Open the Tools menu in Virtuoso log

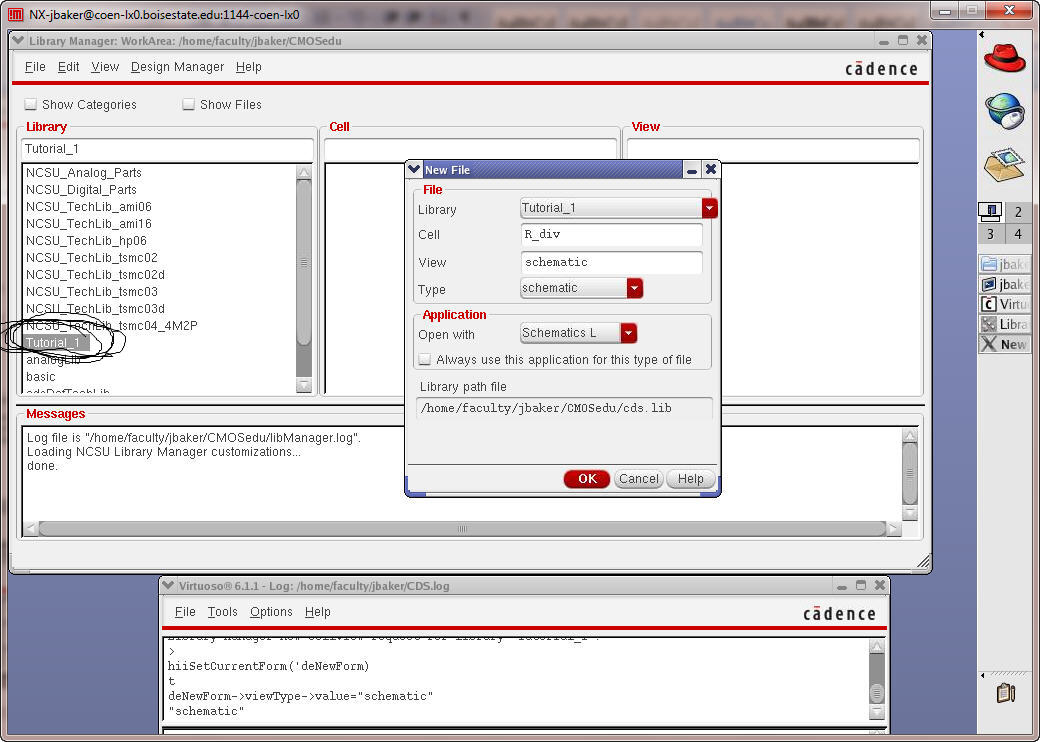222,612
